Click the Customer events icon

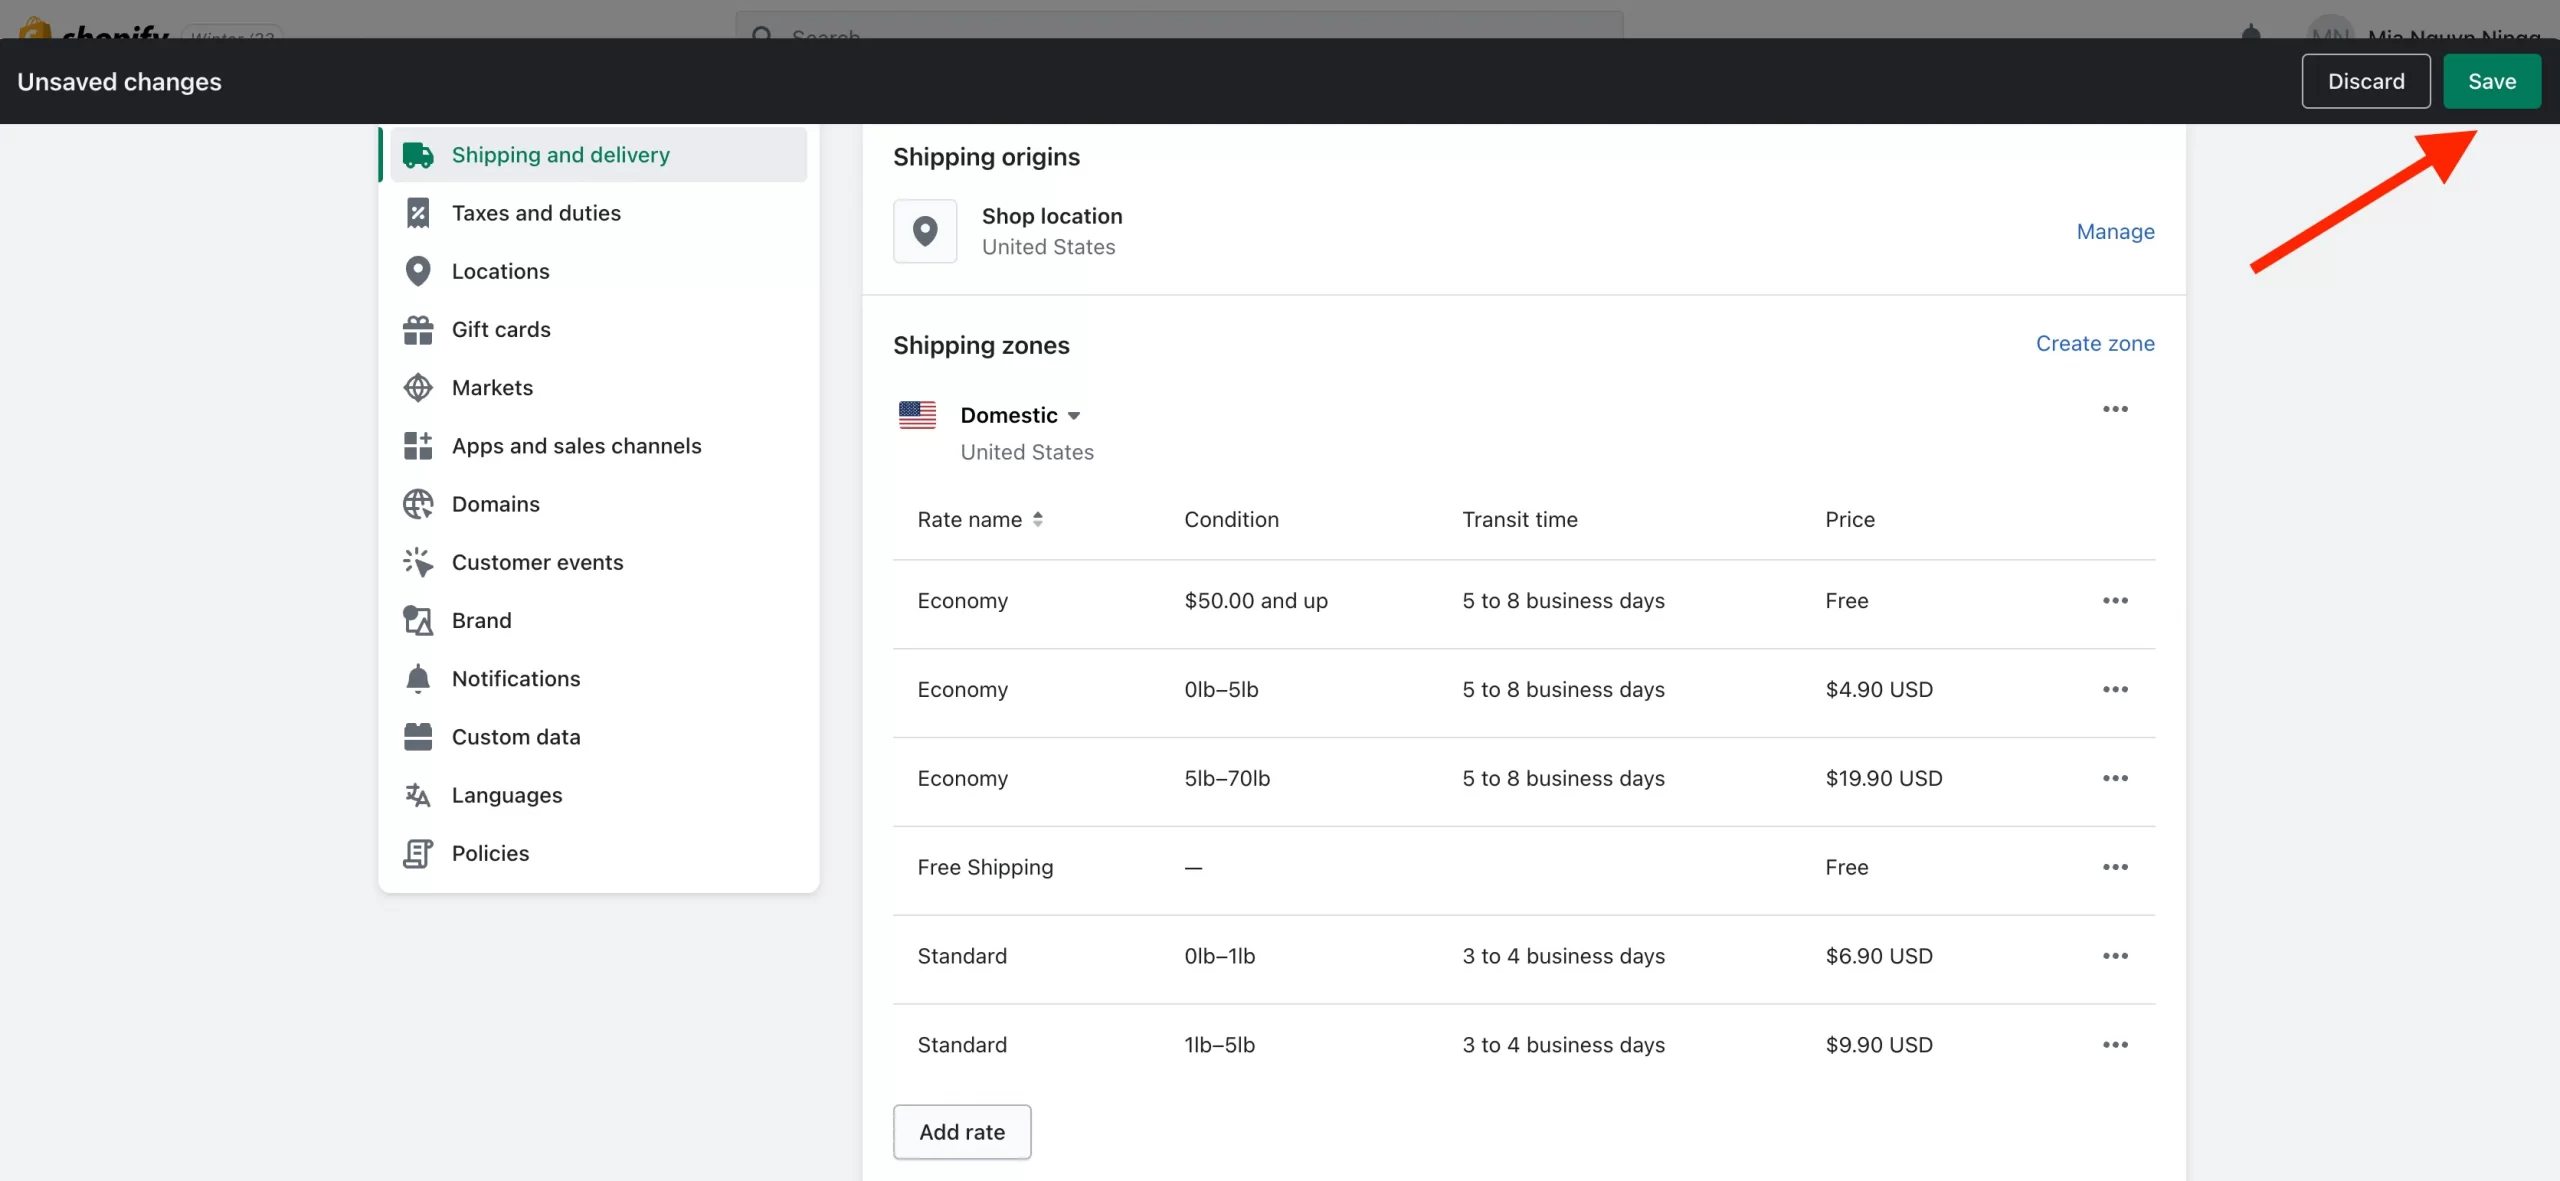(418, 562)
